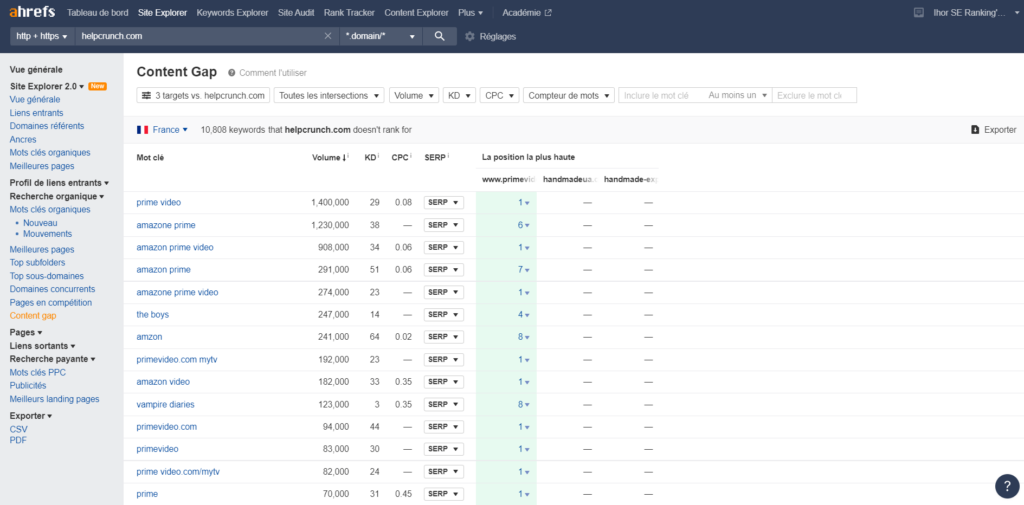Go to Keywords Explorer

(x=232, y=12)
